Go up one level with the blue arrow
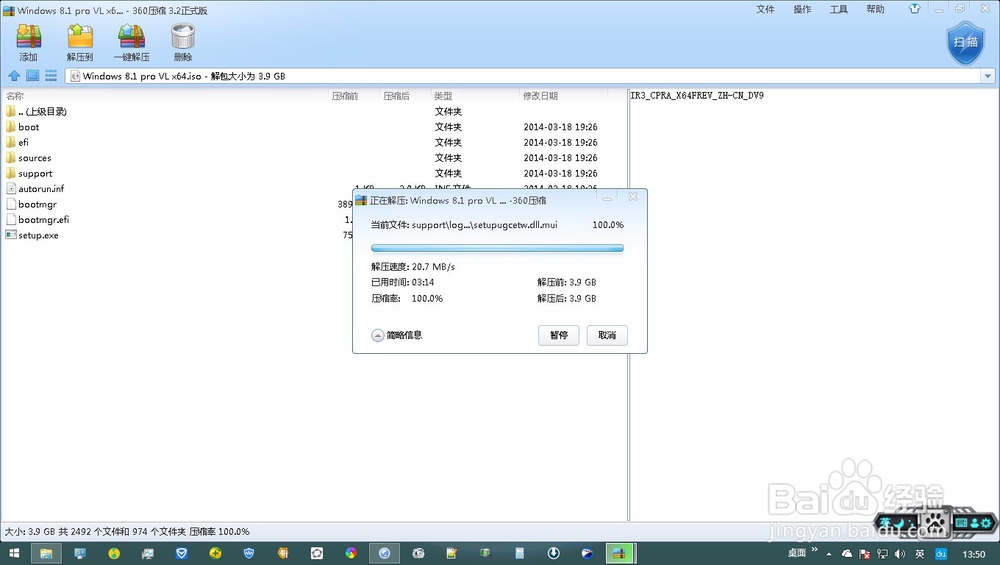1000x565 pixels. point(14,76)
